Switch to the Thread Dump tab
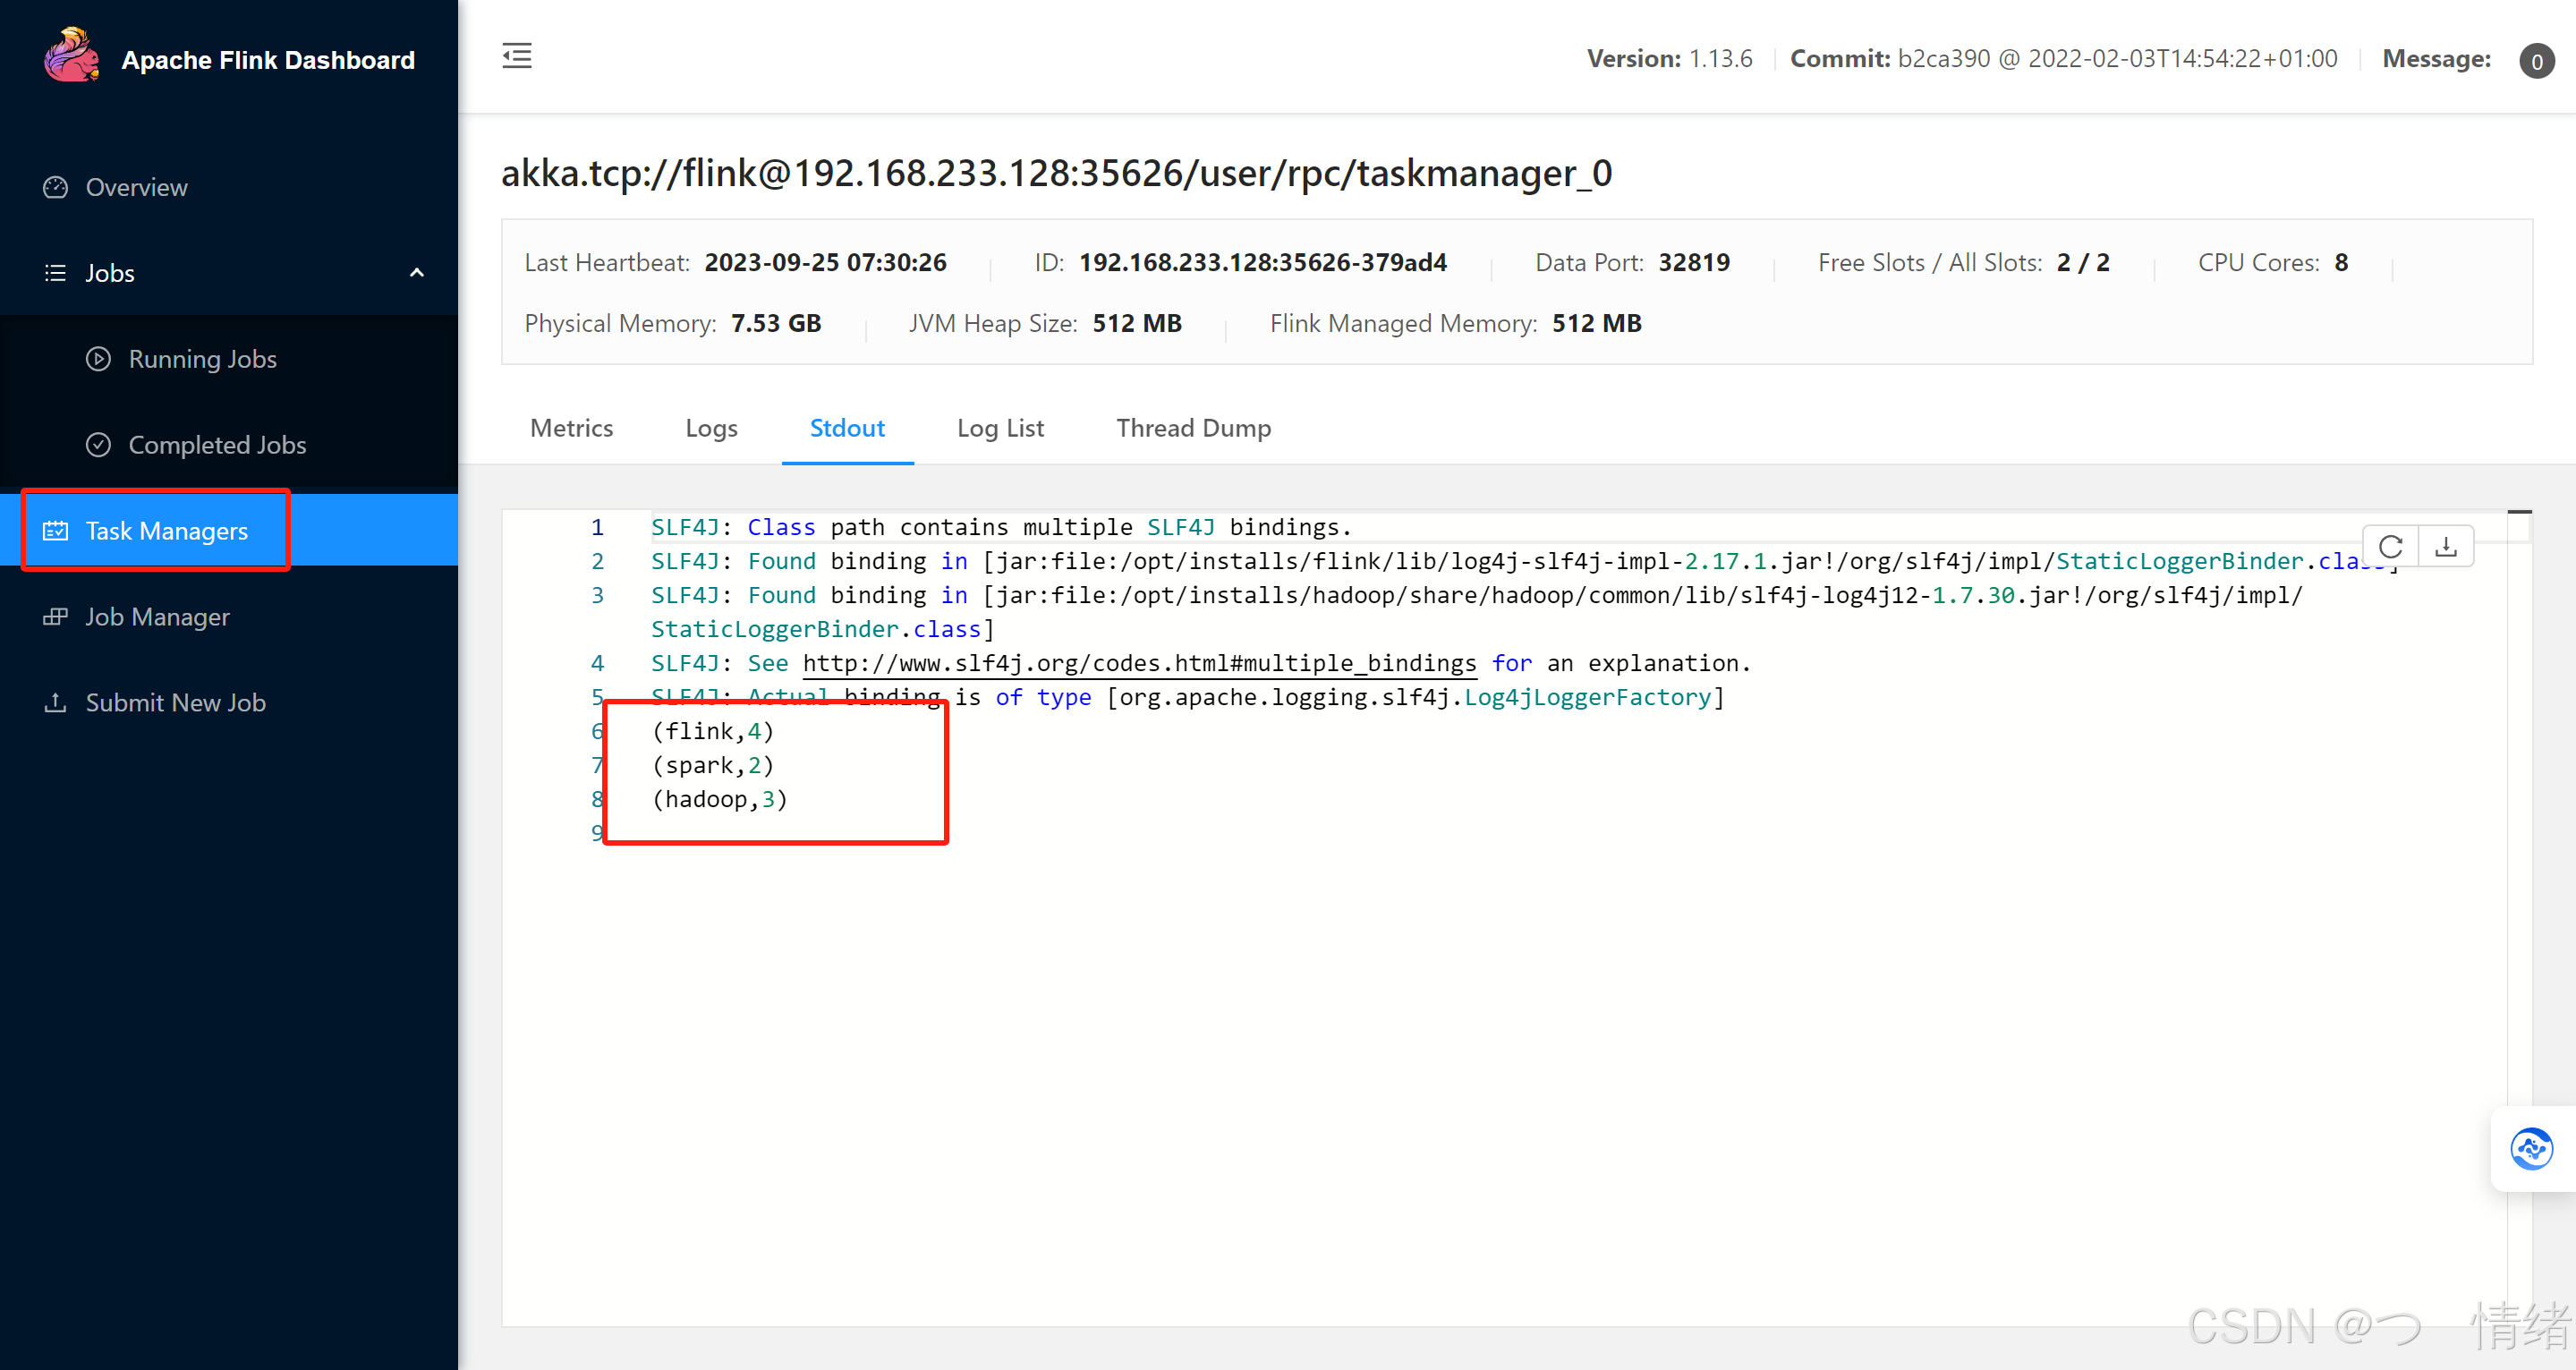This screenshot has height=1370, width=2576. tap(1194, 428)
